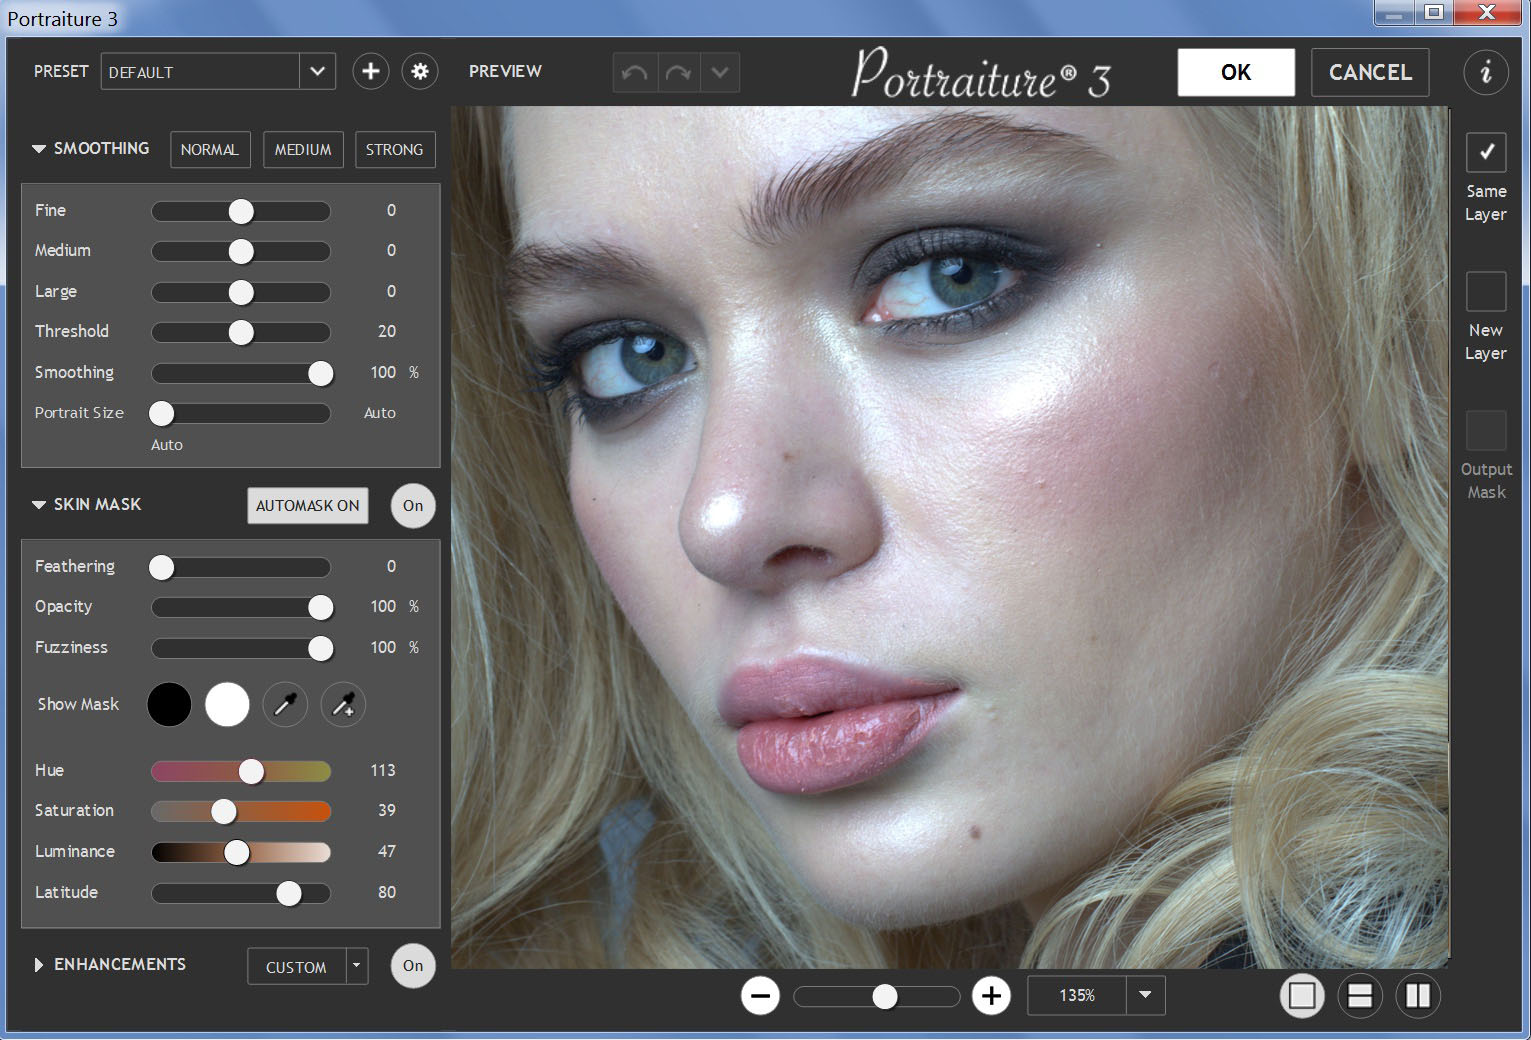The height and width of the screenshot is (1040, 1531).
Task: Switch to horizontal split preview layout
Action: pyautogui.click(x=1360, y=996)
